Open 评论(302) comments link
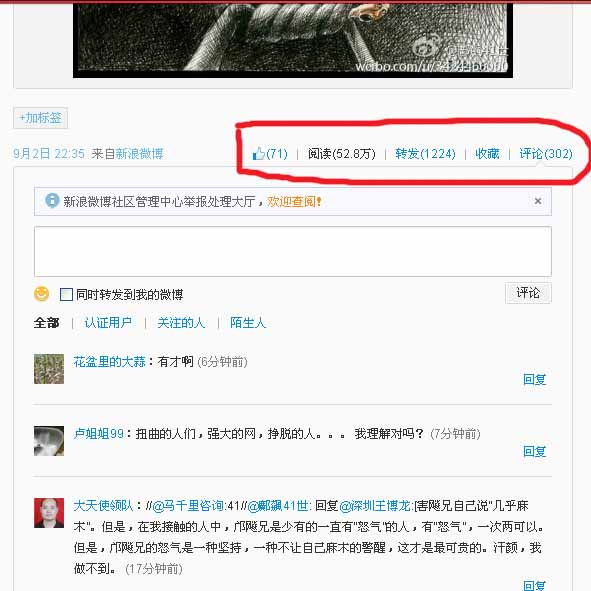Screen dimensions: 591x591 click(x=546, y=154)
